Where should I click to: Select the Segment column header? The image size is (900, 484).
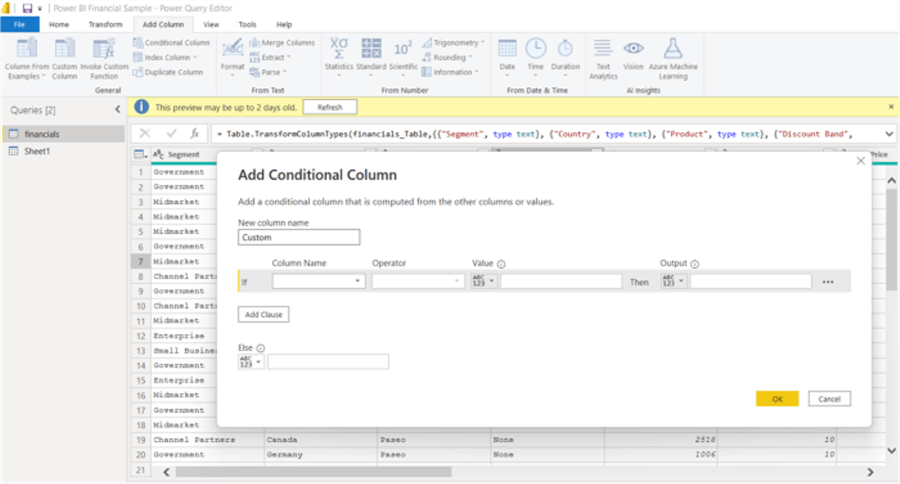click(x=184, y=154)
